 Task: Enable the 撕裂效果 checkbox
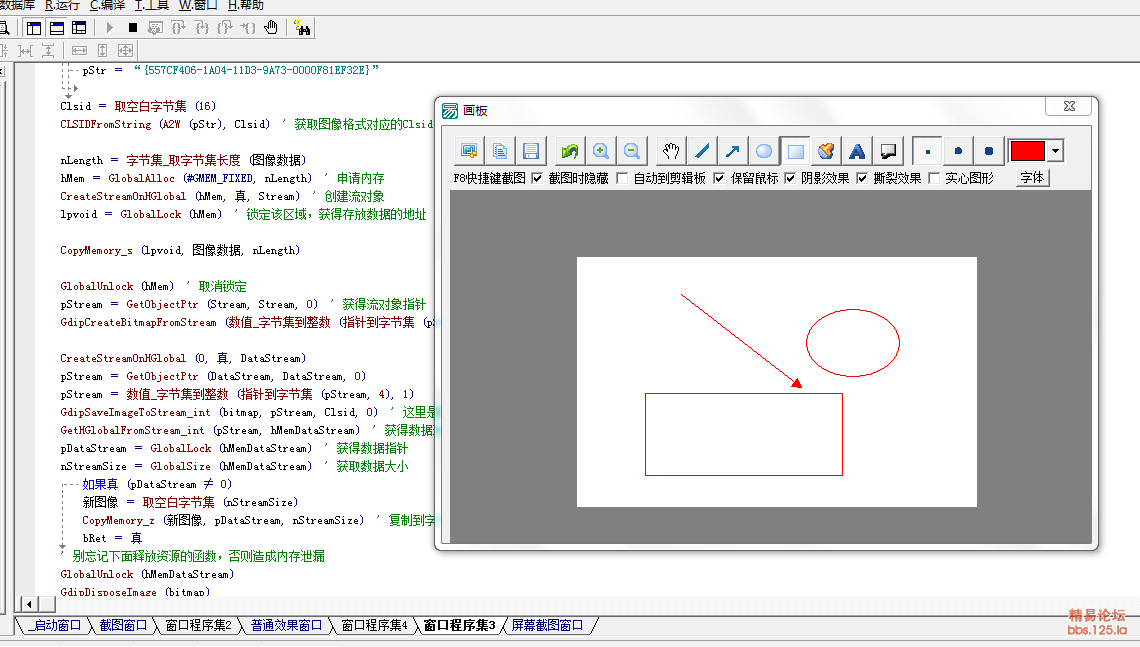click(x=934, y=178)
